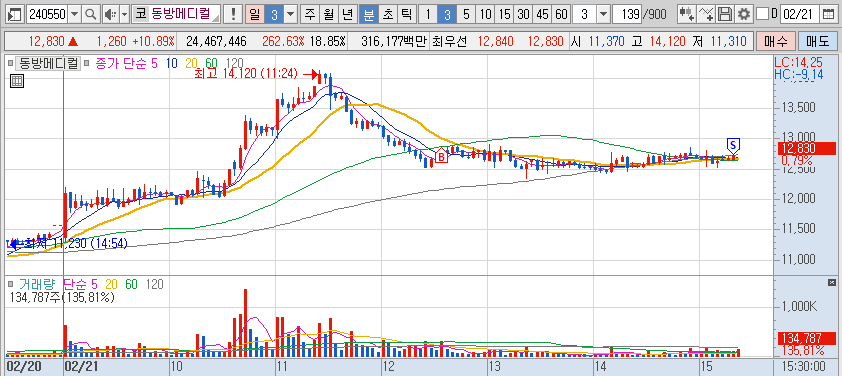Click the date field 02/21
Image resolution: width=842 pixels, height=376 pixels.
[x=801, y=15]
